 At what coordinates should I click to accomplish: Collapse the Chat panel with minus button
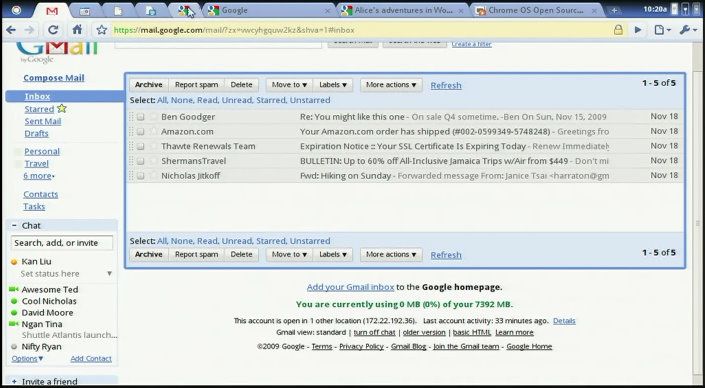pos(14,226)
